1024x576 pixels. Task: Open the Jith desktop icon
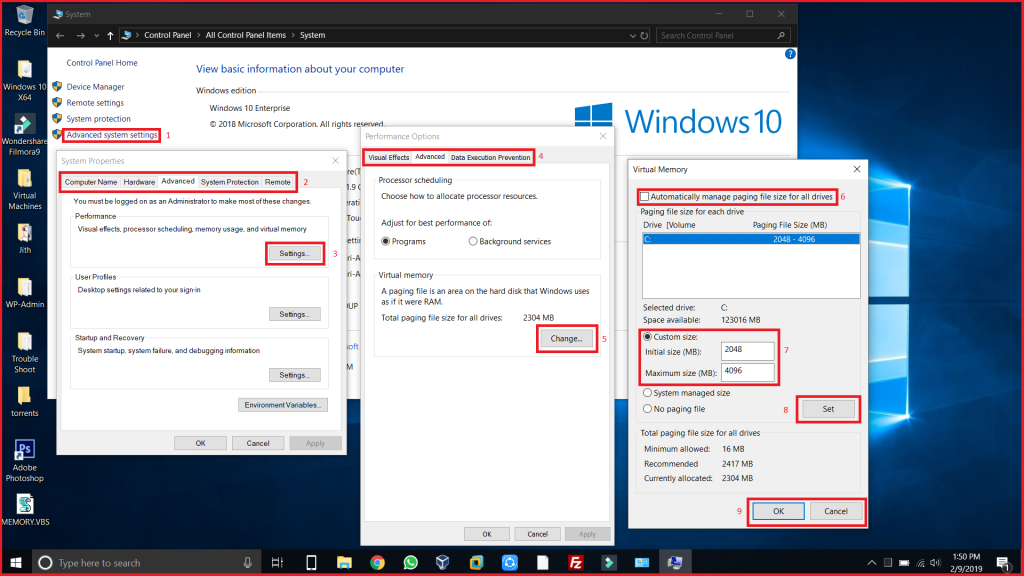pos(25,238)
